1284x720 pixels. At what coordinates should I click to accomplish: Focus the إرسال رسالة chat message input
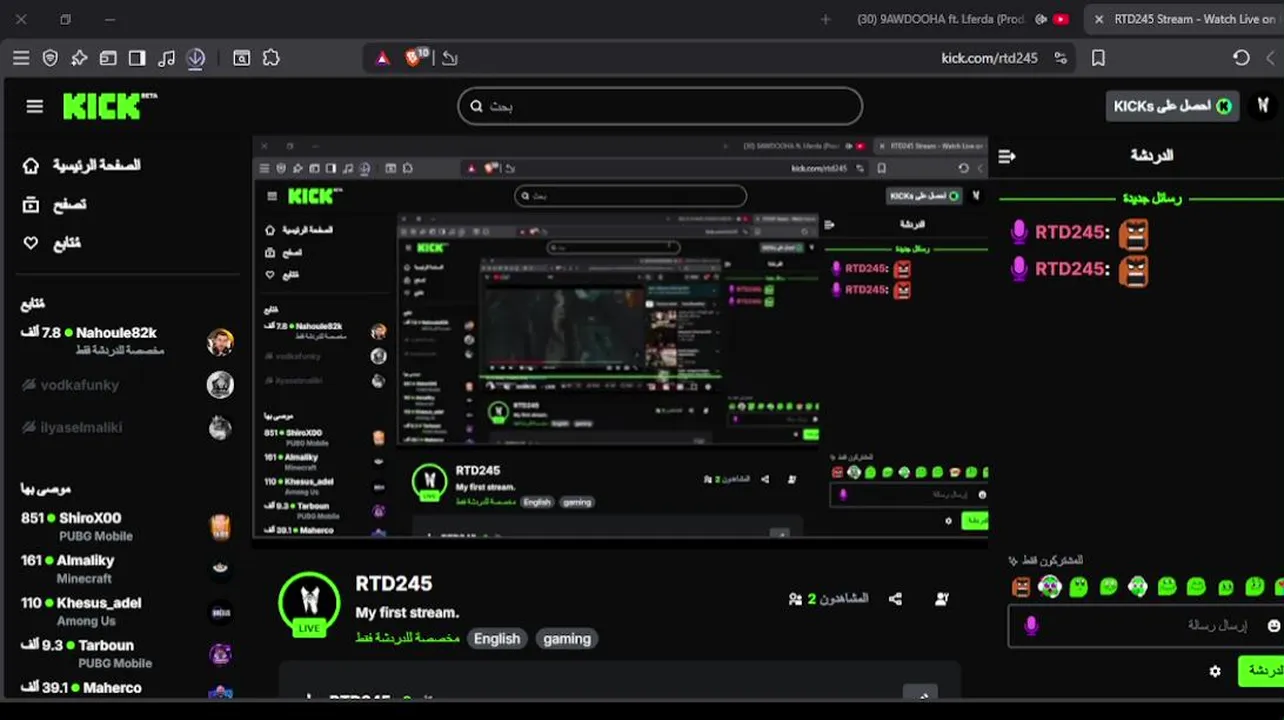[x=1146, y=626]
